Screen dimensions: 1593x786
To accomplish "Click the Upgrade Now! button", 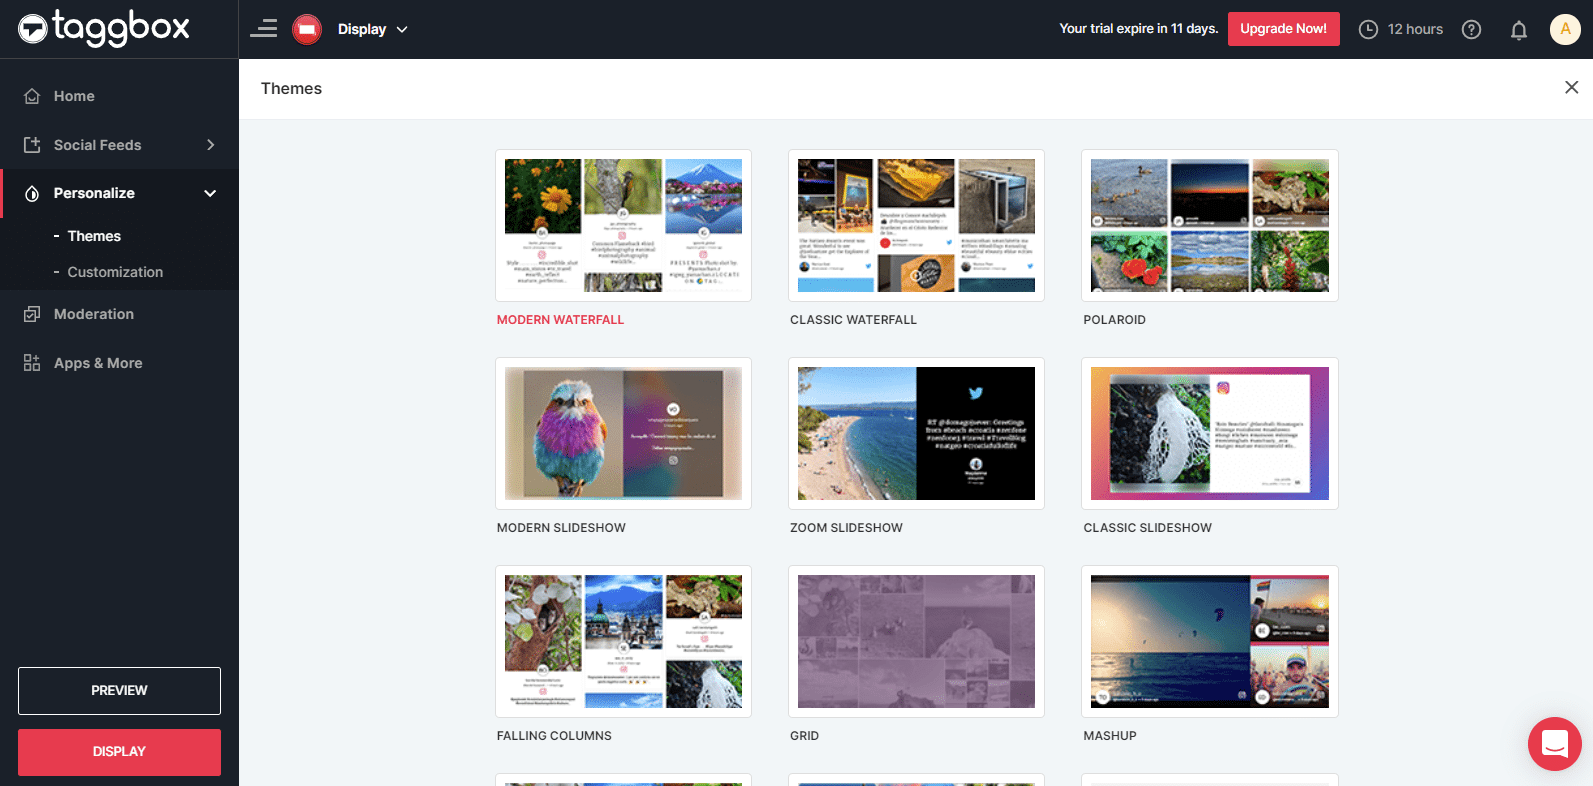I will point(1283,29).
